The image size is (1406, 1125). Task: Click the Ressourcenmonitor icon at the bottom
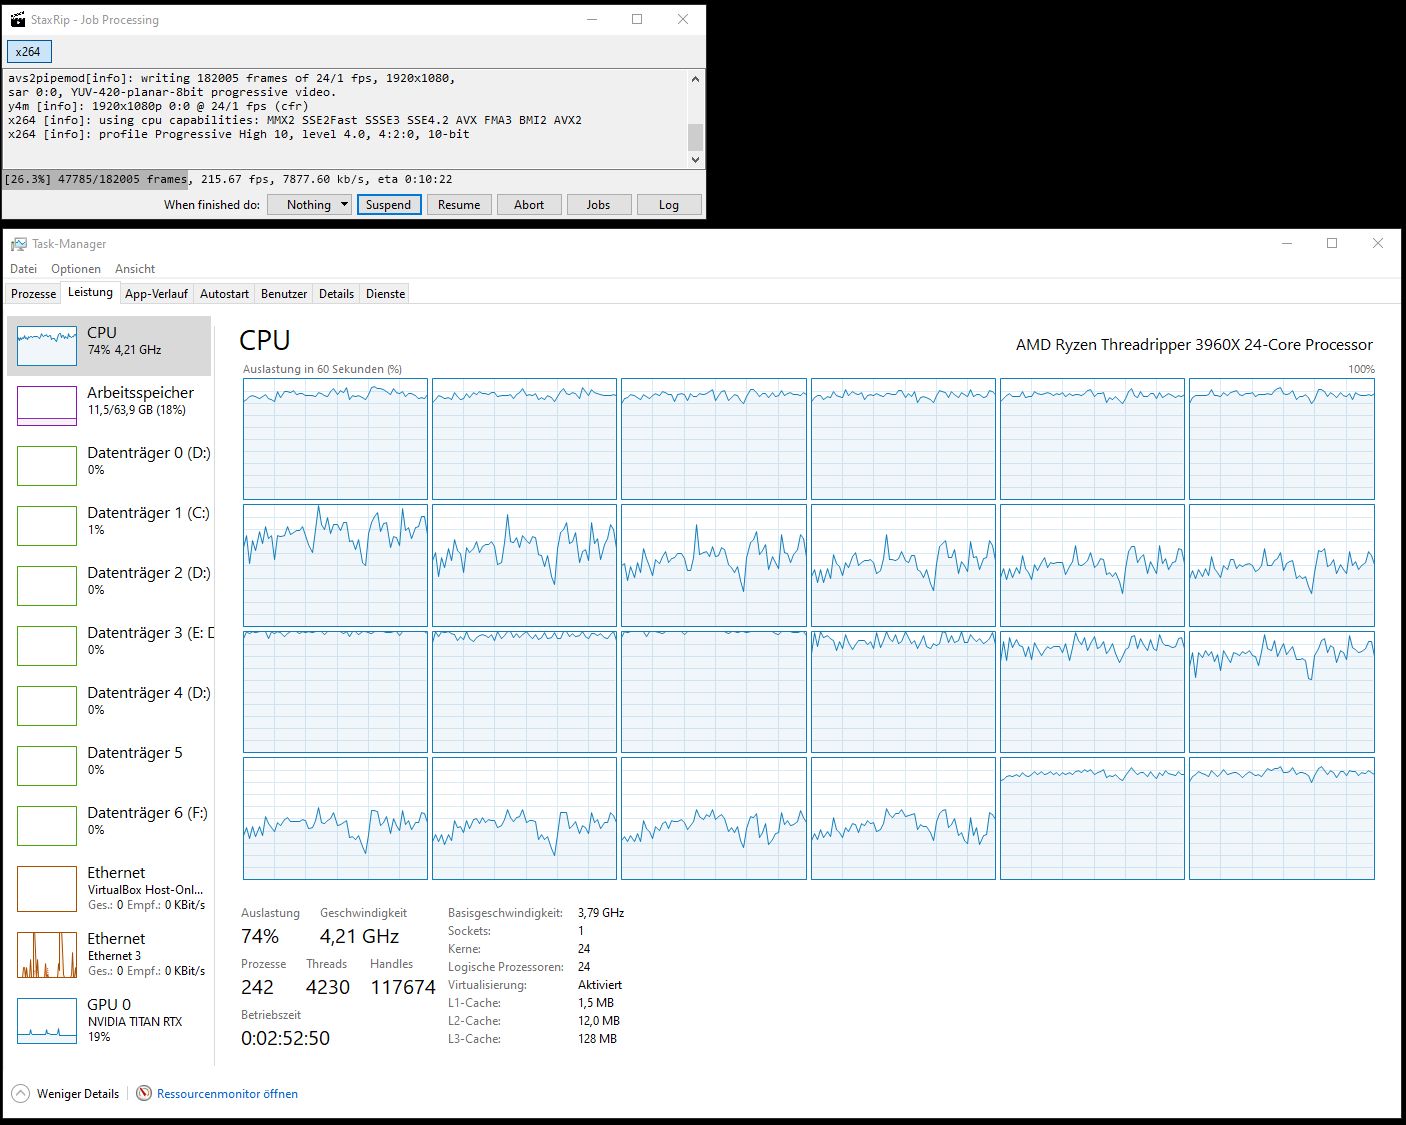click(144, 1093)
